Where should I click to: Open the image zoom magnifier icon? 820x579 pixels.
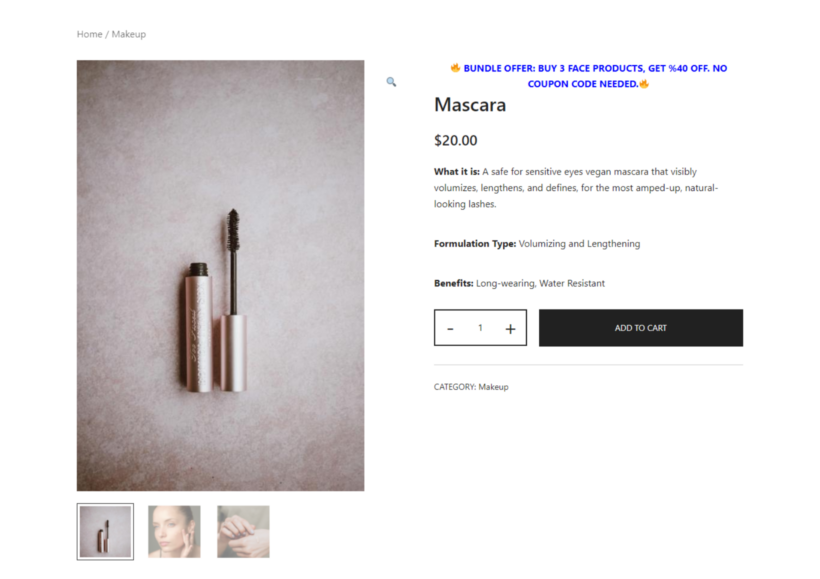391,81
